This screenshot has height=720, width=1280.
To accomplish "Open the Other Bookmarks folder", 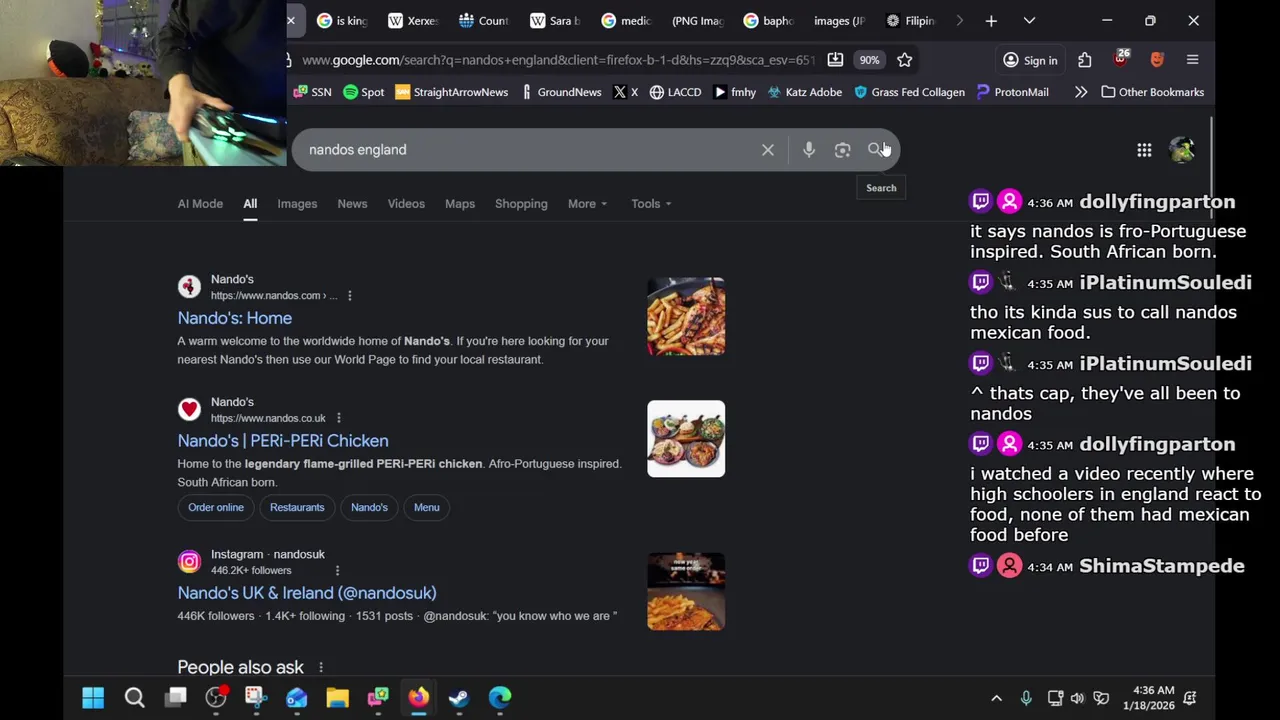I will click(1152, 92).
